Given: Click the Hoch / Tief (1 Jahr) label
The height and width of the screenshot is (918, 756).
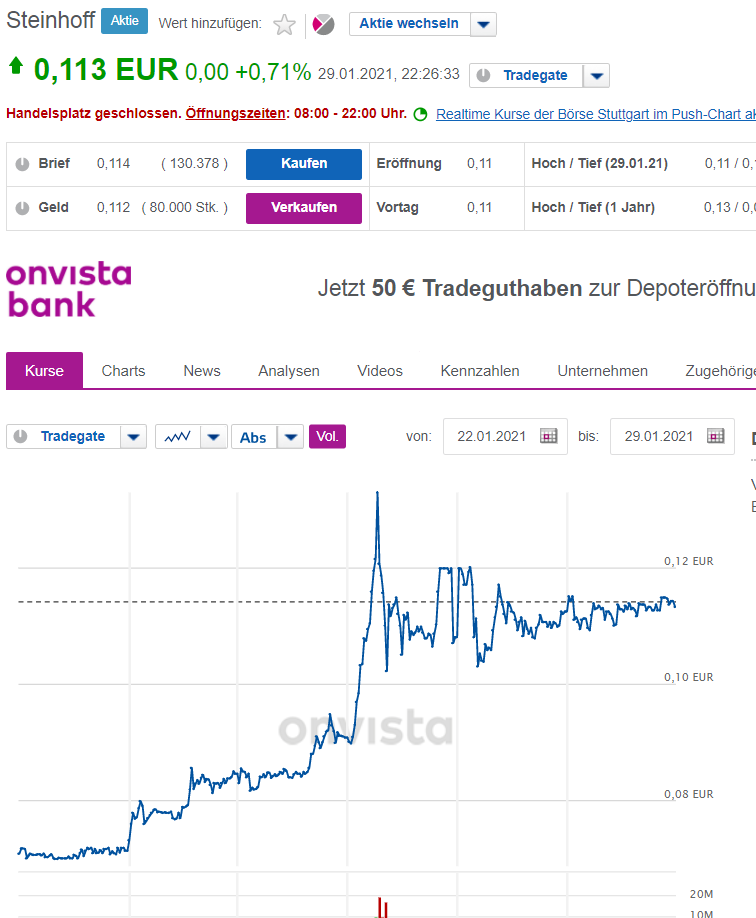Looking at the screenshot, I should pyautogui.click(x=593, y=208).
